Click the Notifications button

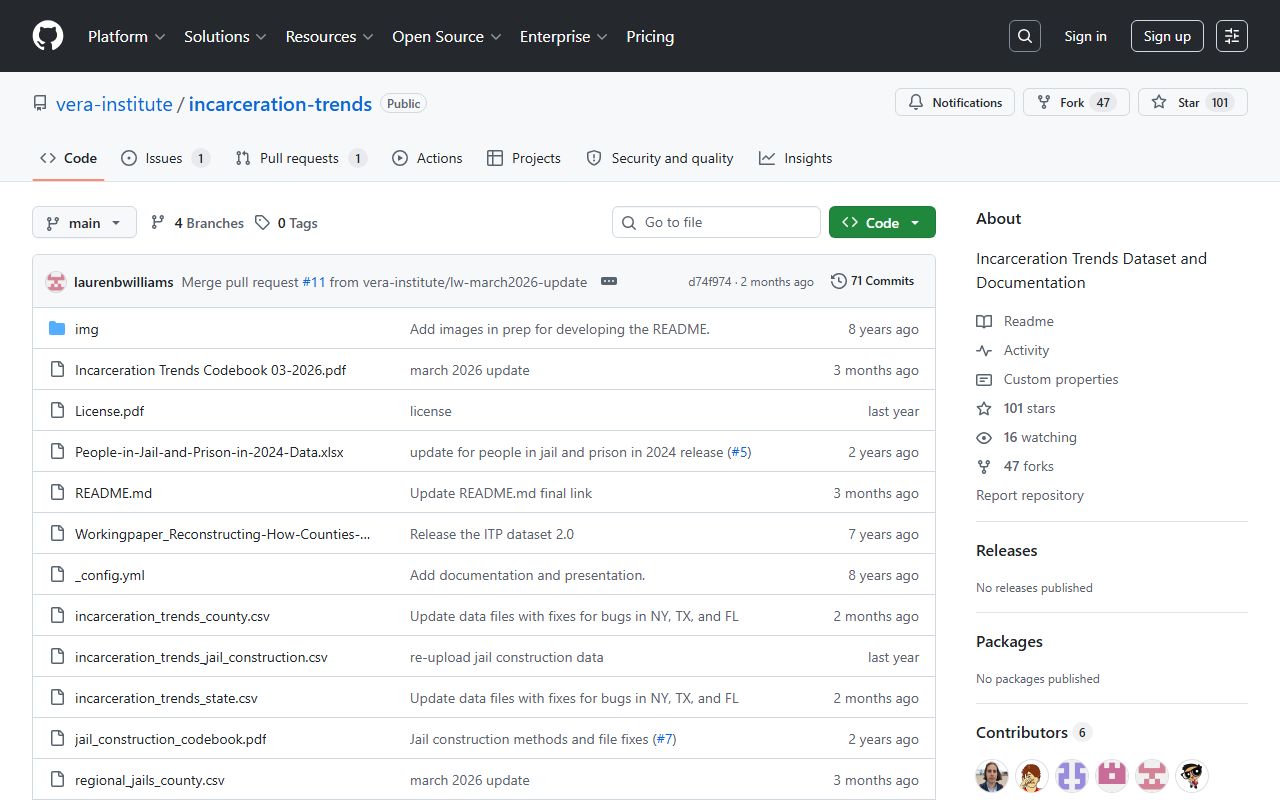[955, 102]
